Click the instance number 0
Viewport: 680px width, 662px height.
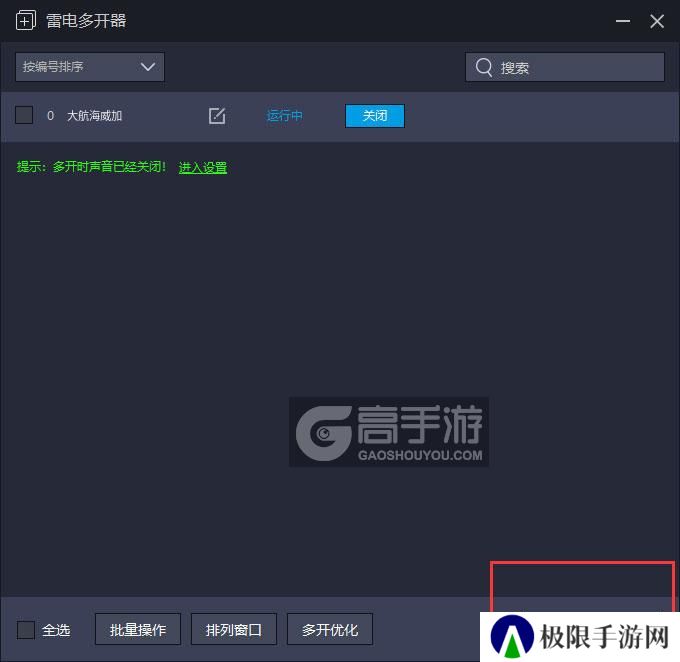[x=50, y=116]
